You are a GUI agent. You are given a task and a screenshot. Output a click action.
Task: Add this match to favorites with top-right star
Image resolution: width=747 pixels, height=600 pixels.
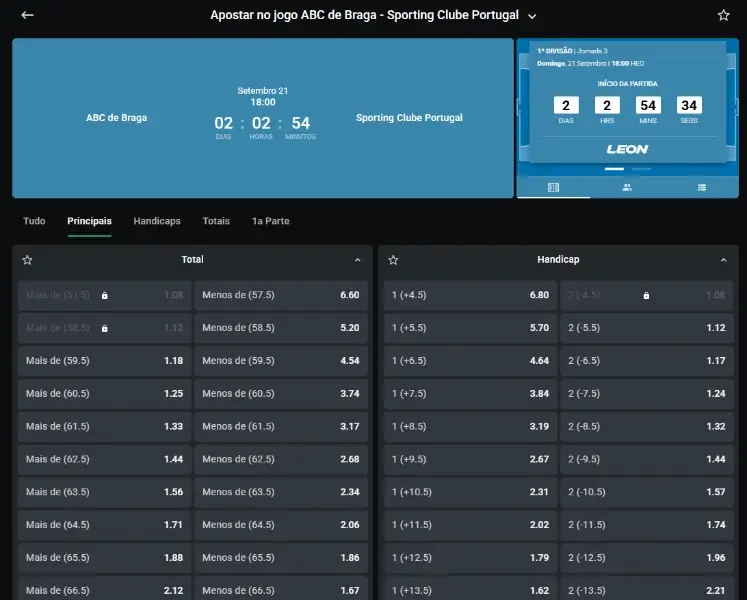click(x=724, y=15)
